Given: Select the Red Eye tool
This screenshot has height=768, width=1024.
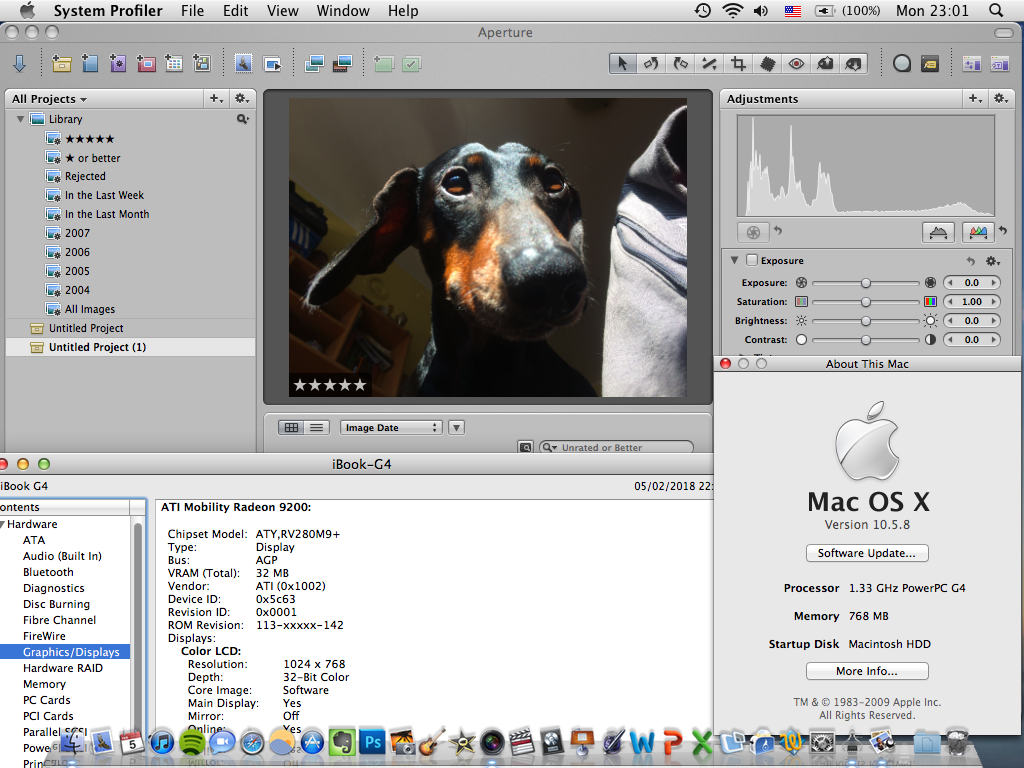Looking at the screenshot, I should click(x=796, y=63).
